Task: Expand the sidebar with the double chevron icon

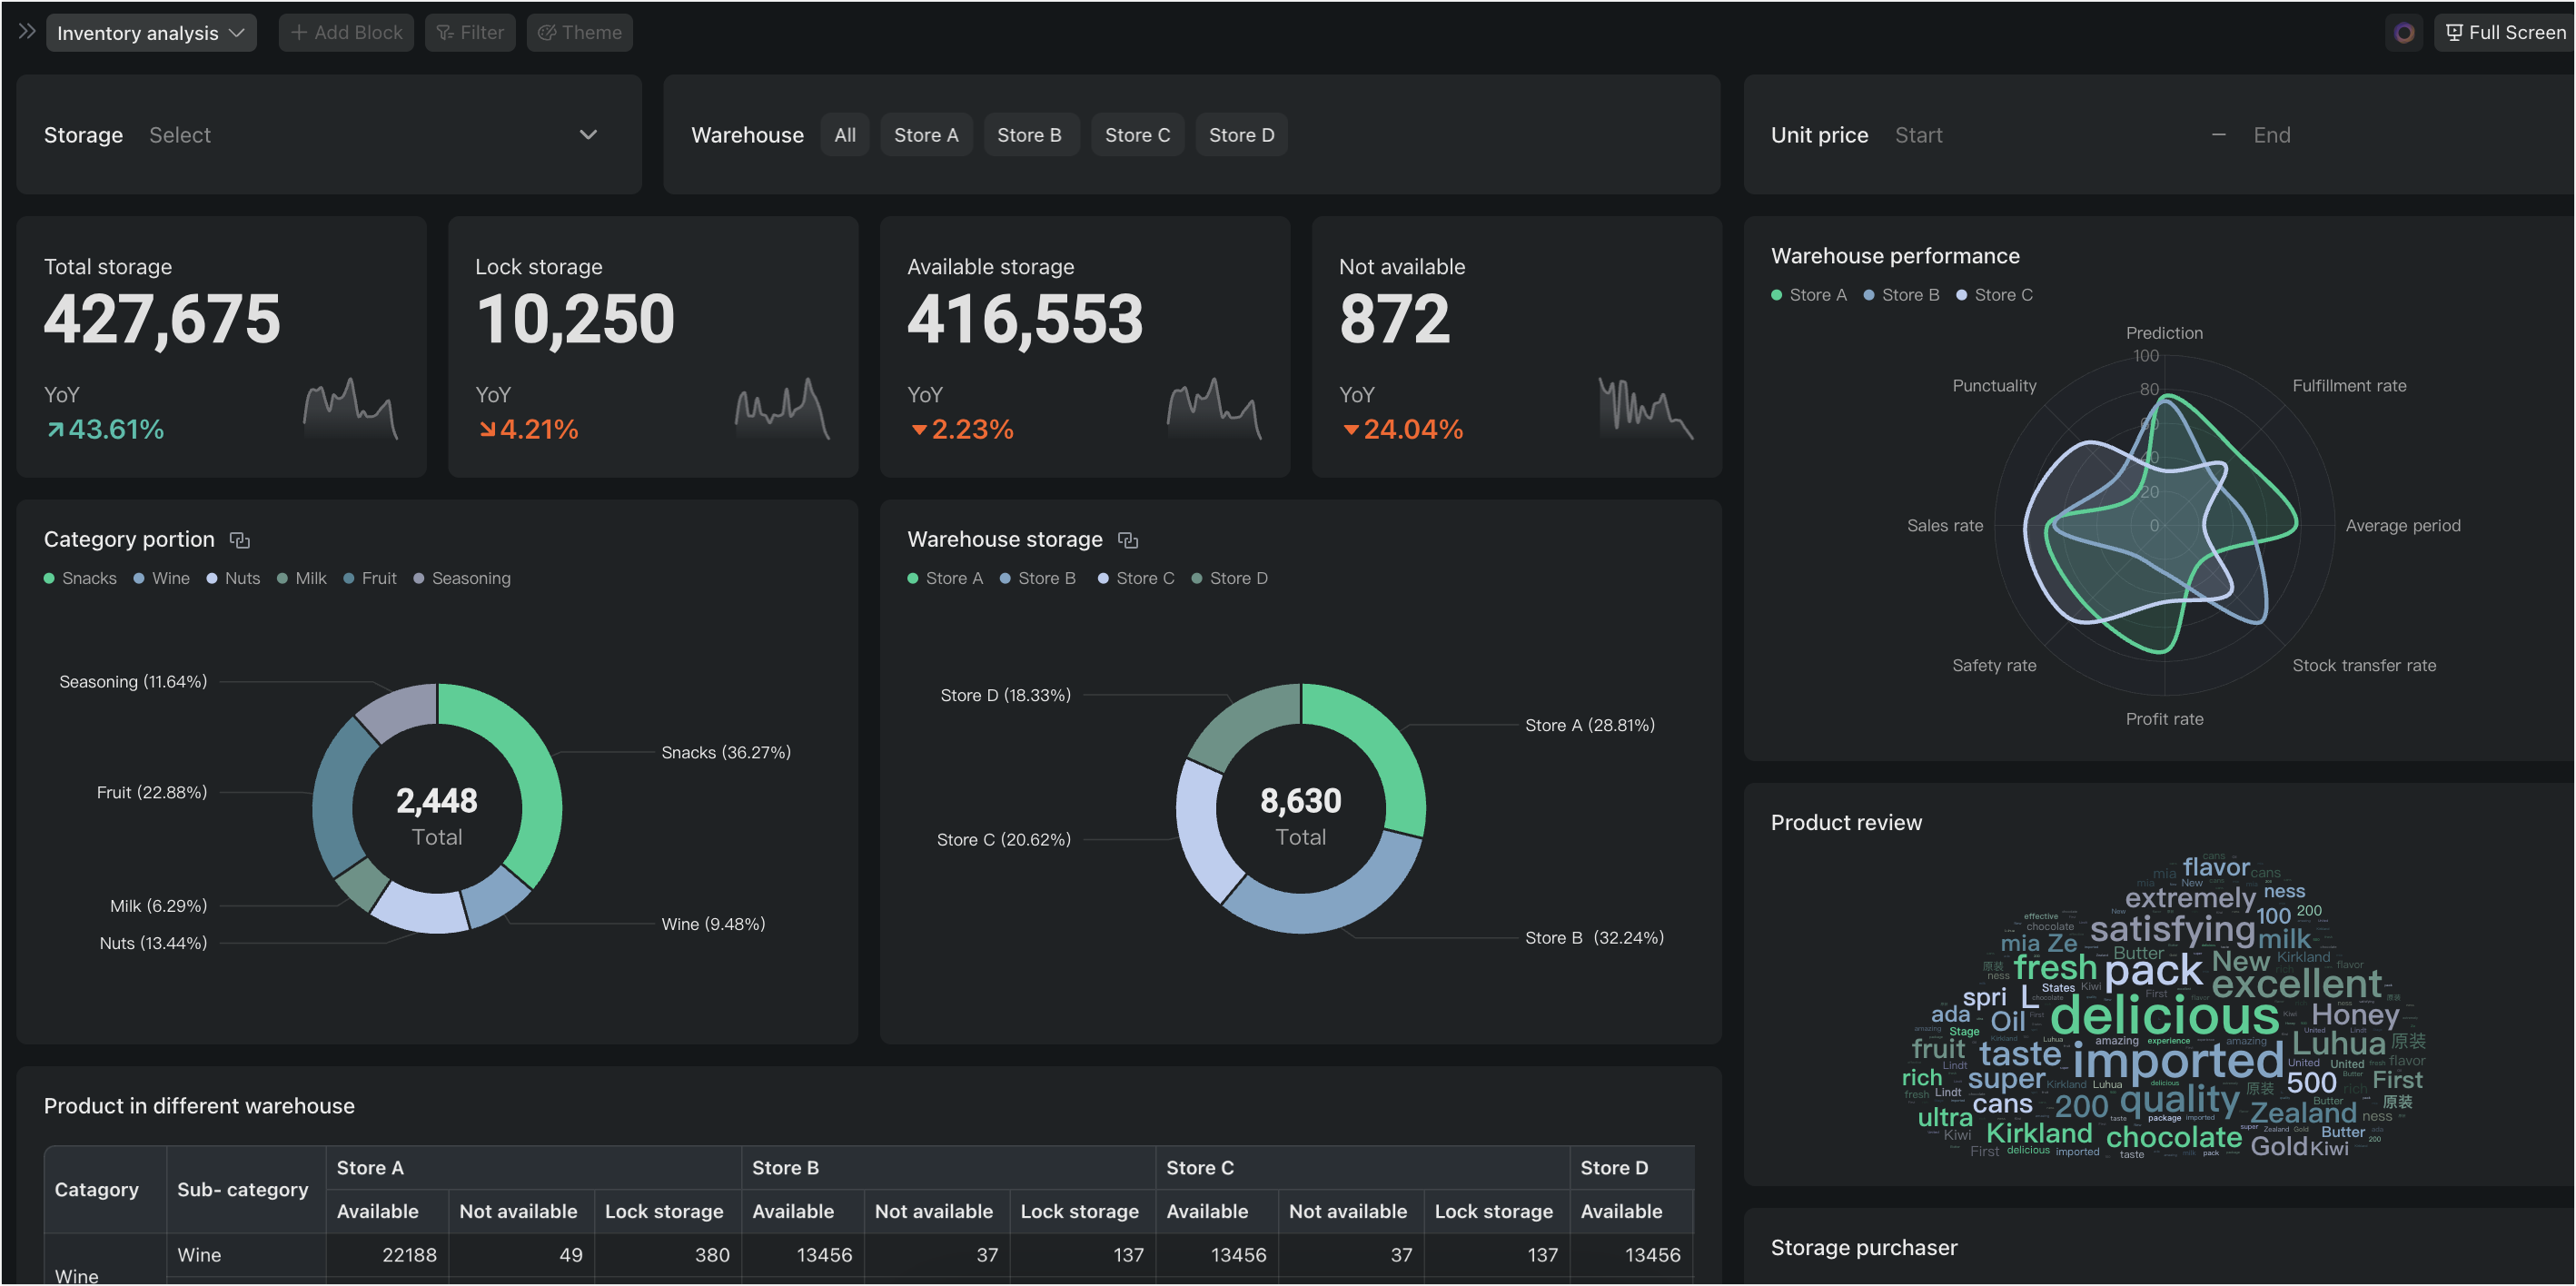Action: point(27,32)
